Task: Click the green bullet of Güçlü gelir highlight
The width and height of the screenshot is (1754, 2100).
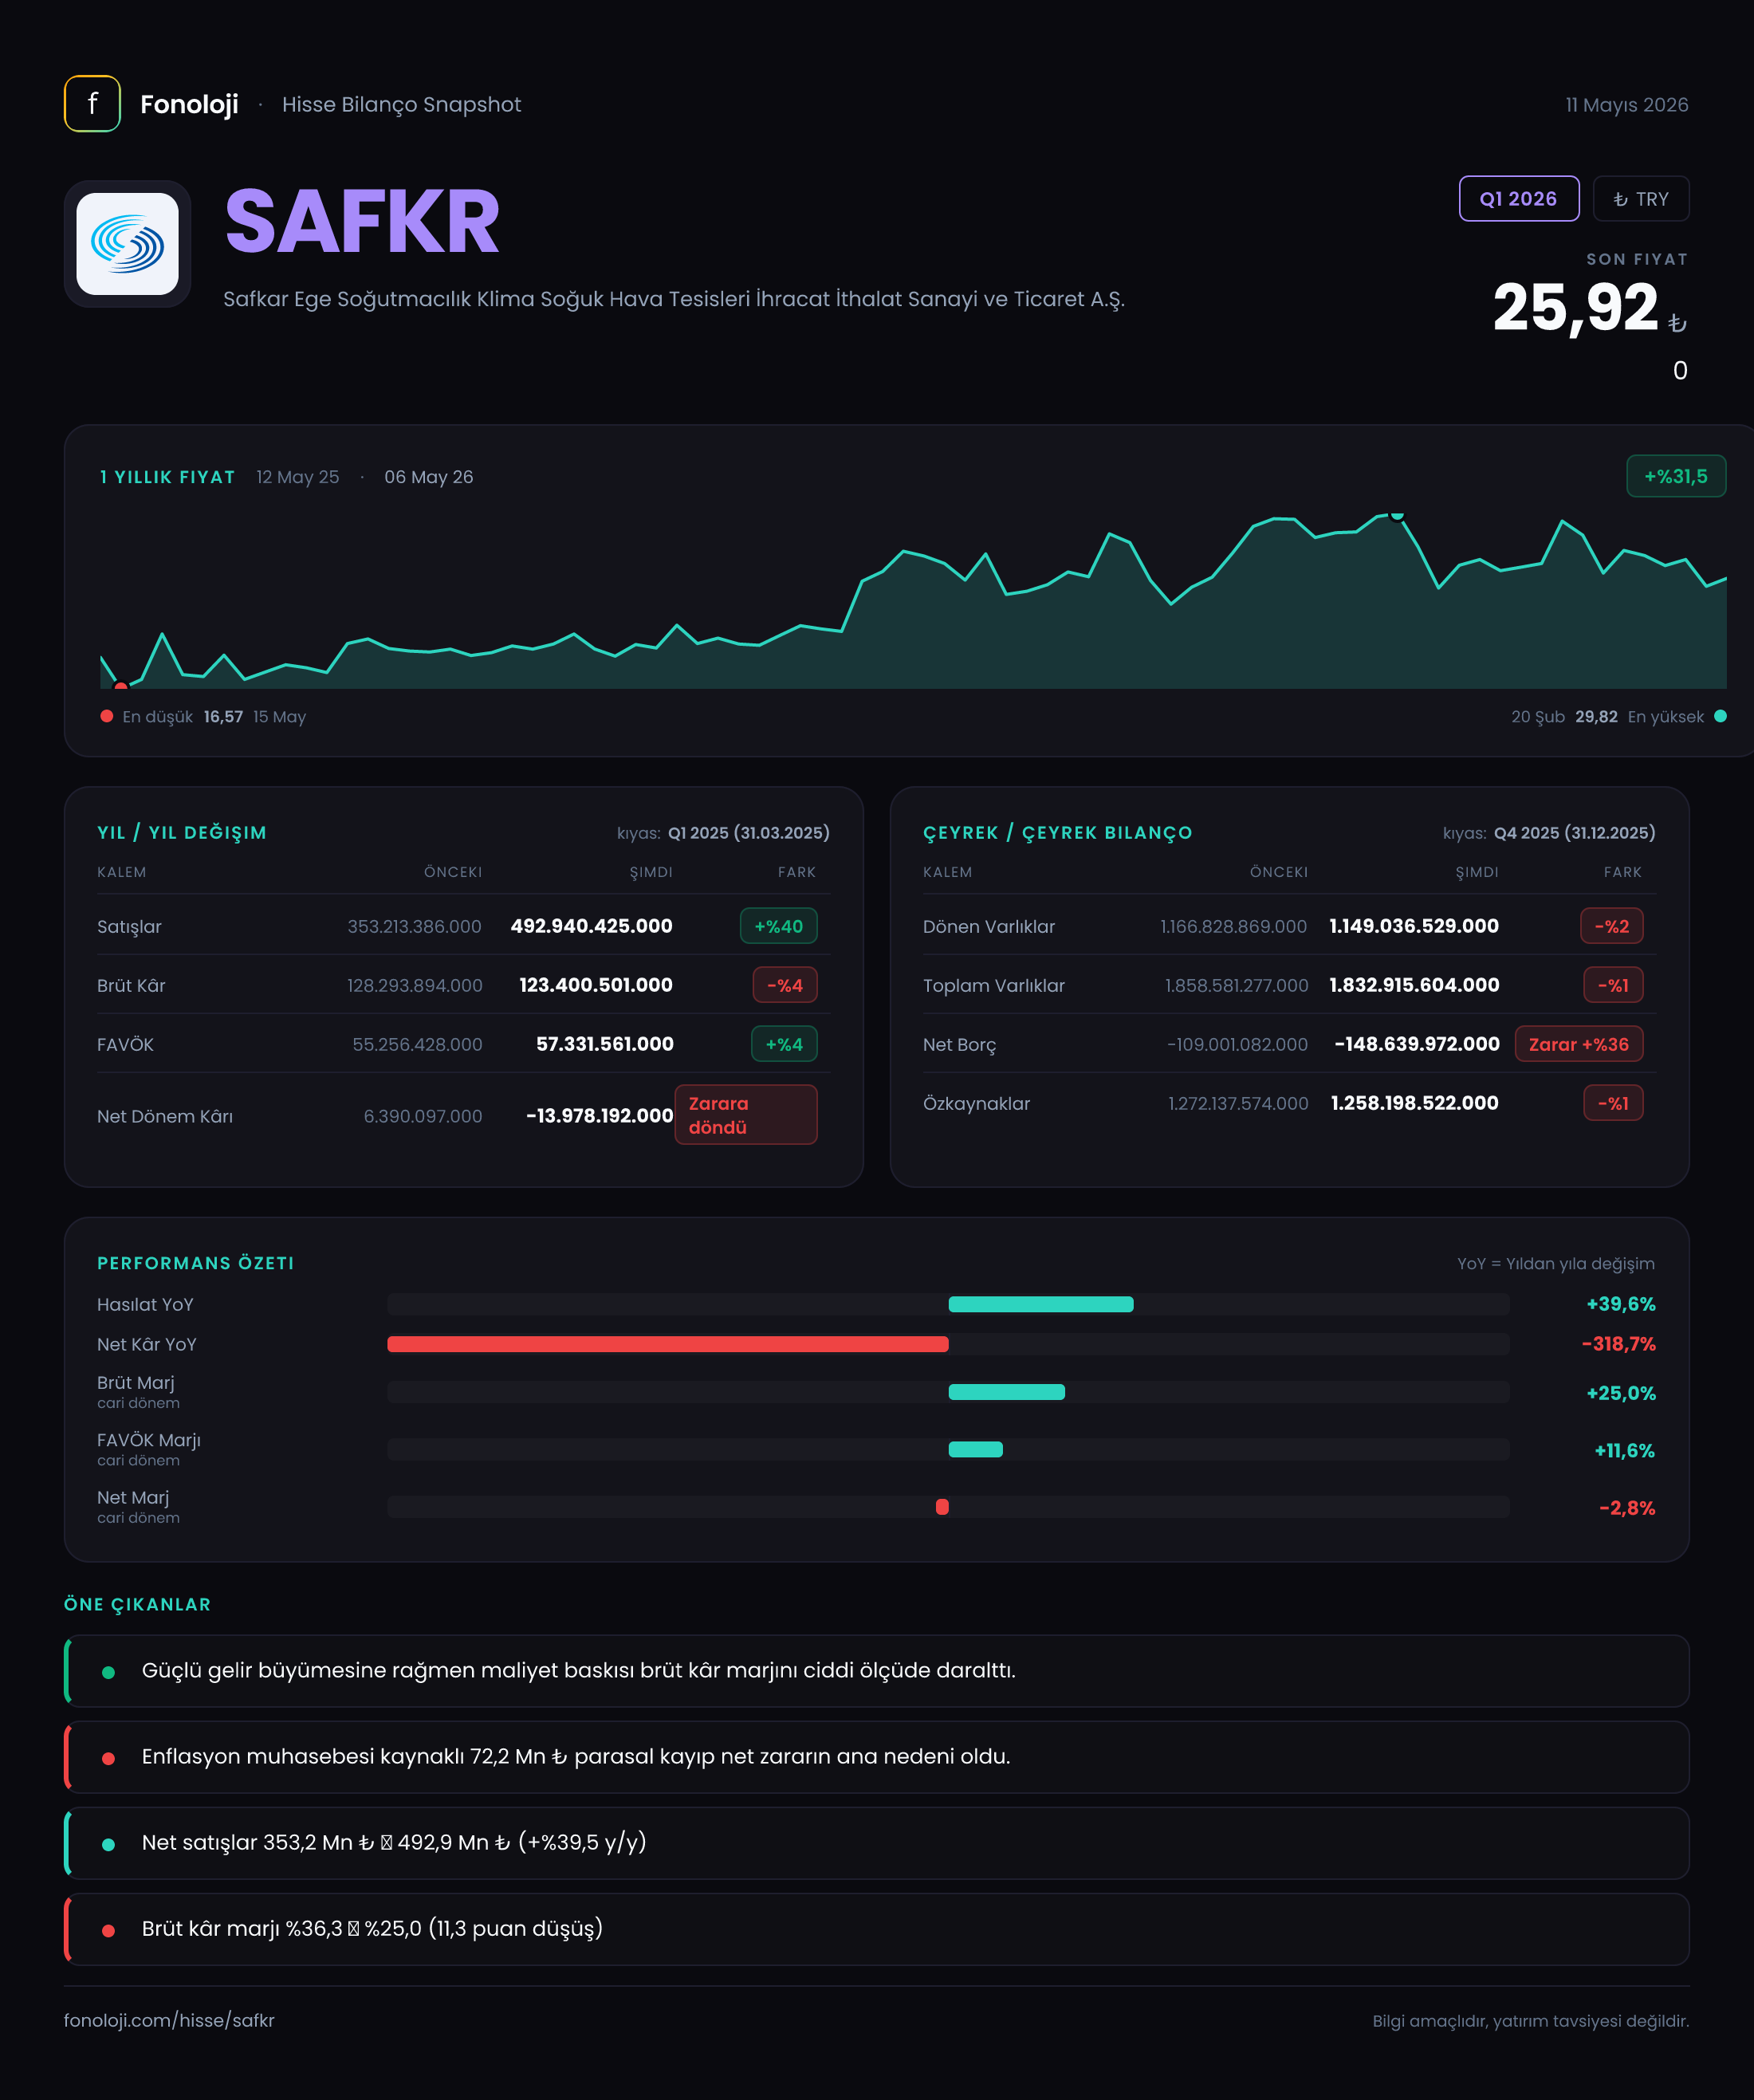Action: (108, 1672)
